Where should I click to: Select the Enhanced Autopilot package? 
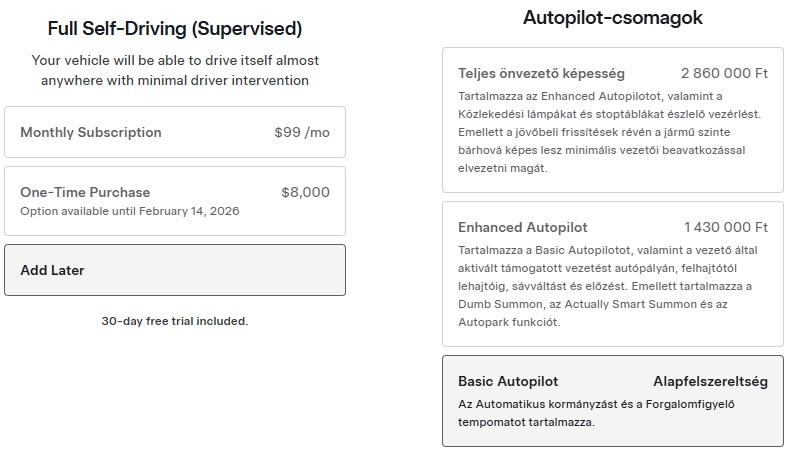tap(612, 274)
